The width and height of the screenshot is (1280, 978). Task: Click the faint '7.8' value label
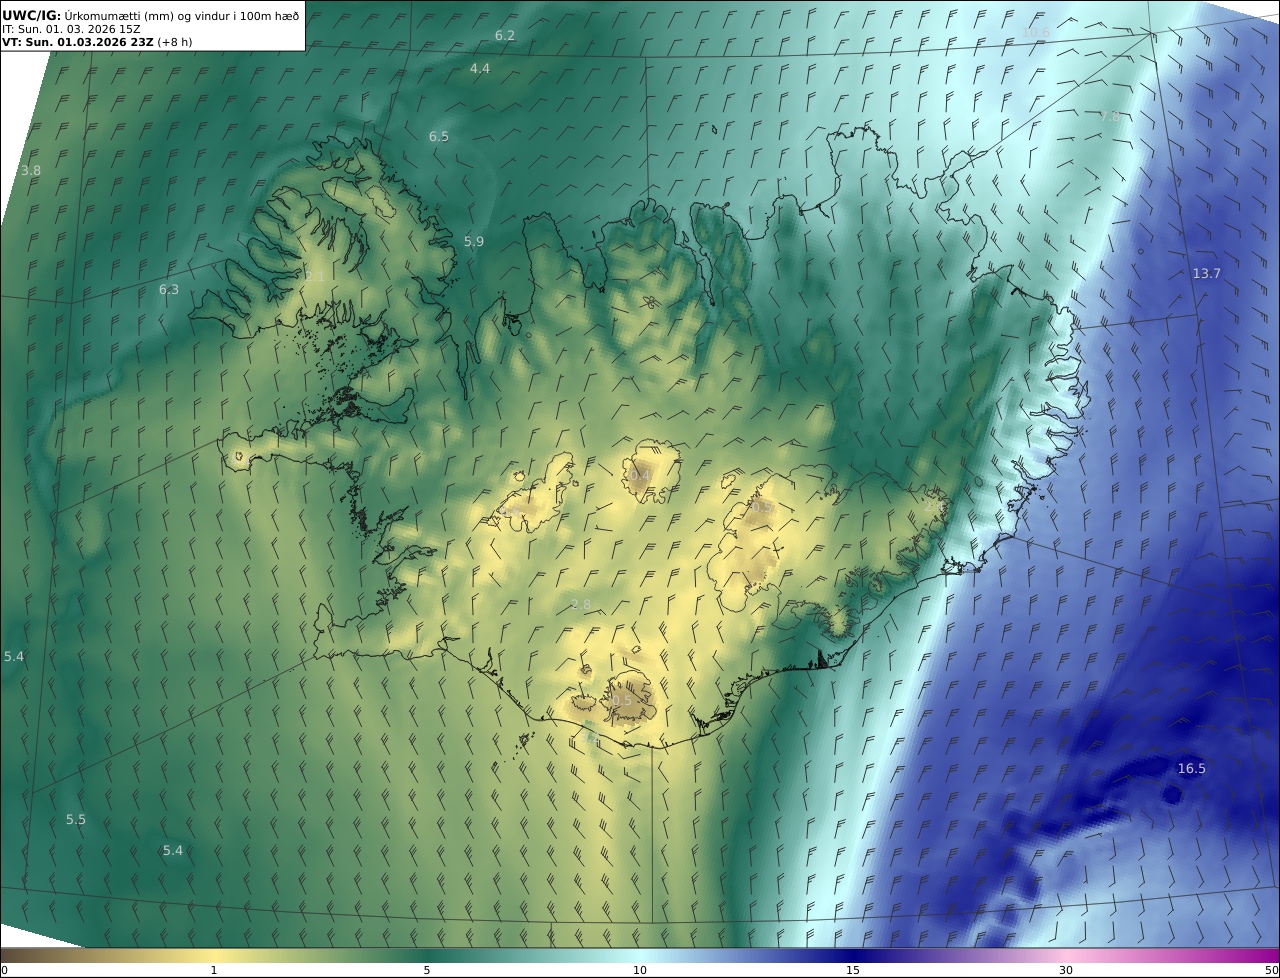(x=1110, y=116)
